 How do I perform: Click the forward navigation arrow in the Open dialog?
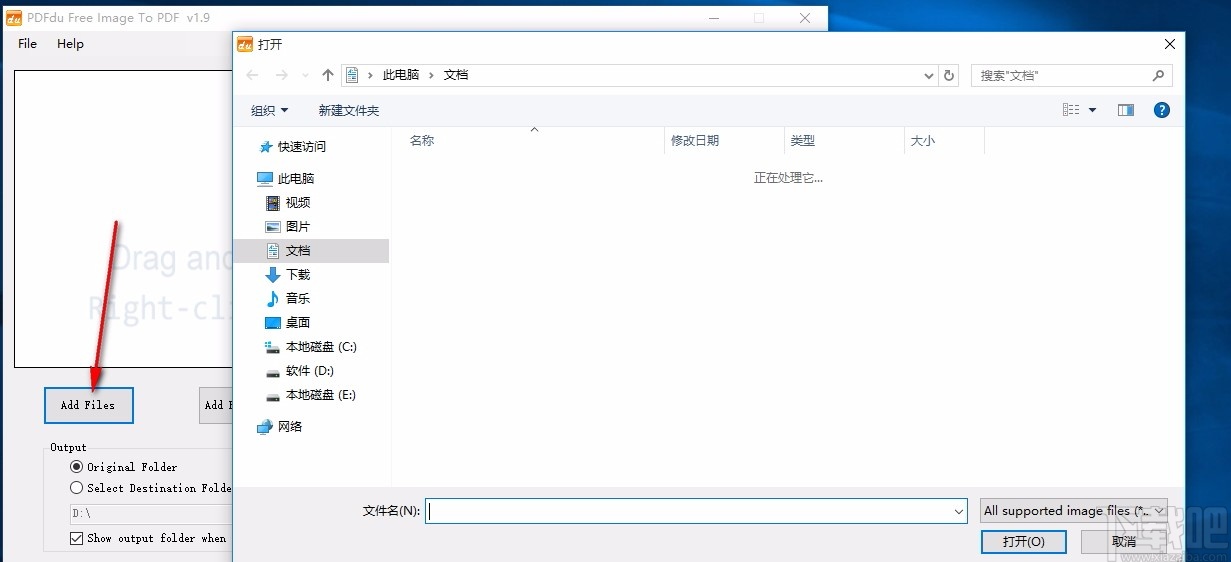click(x=282, y=75)
